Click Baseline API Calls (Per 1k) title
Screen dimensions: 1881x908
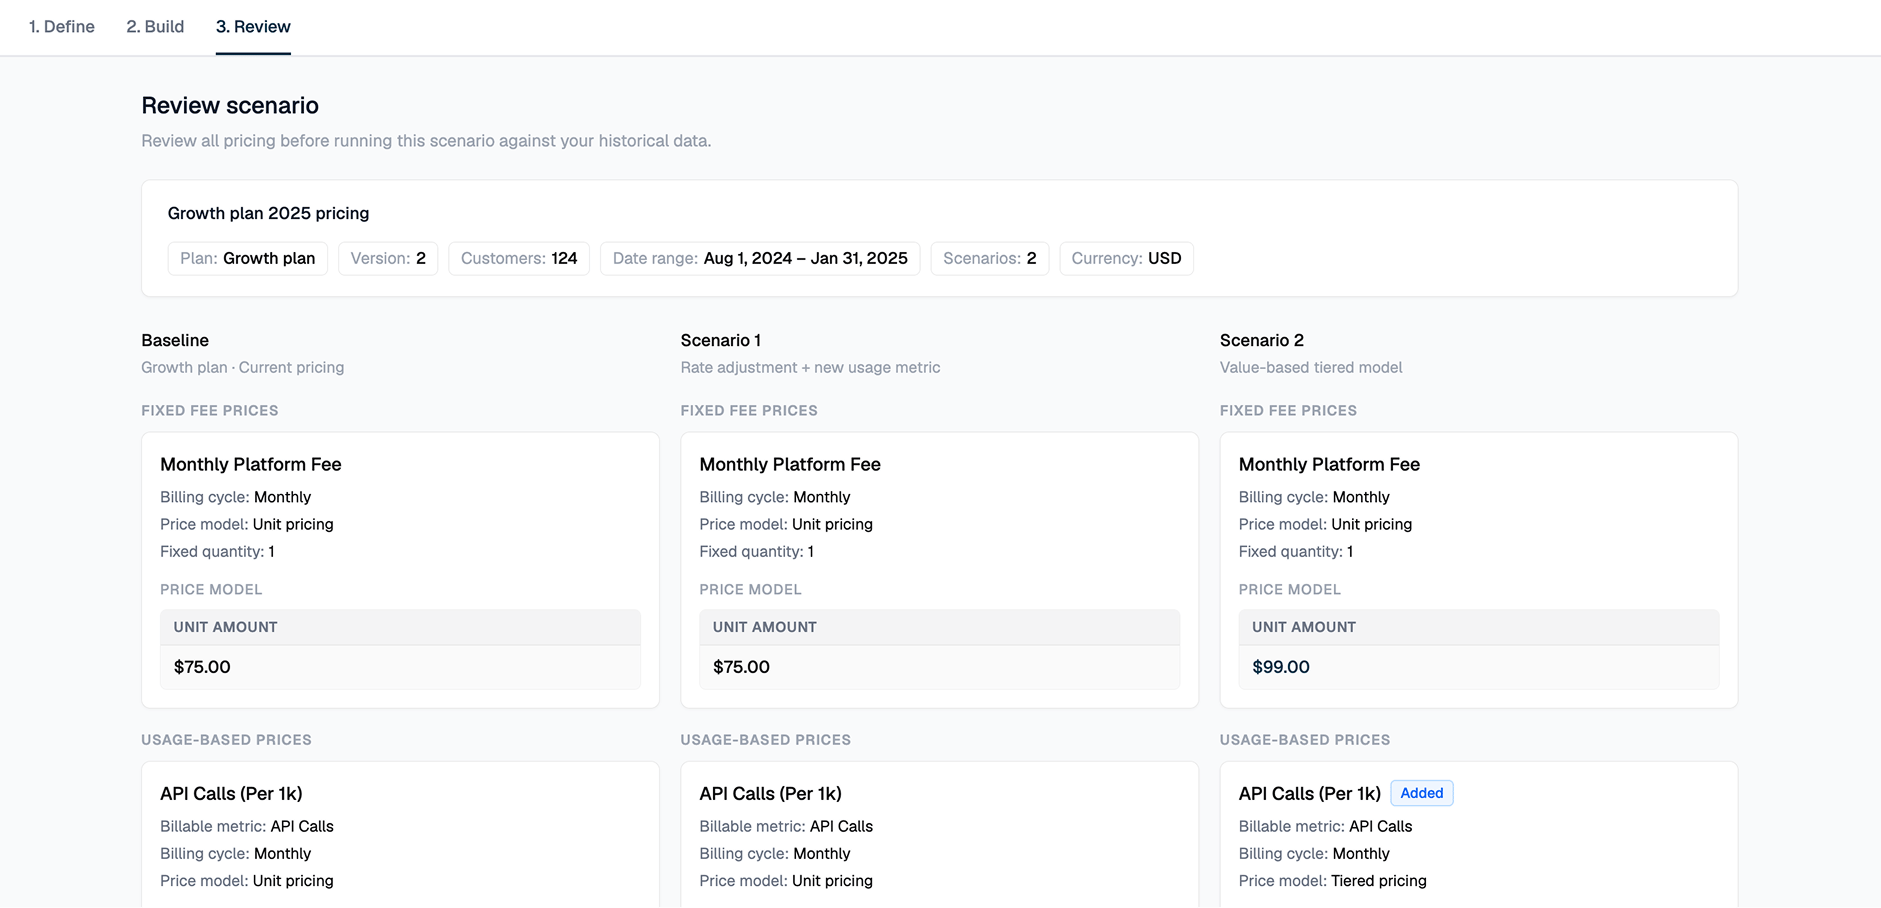click(231, 793)
